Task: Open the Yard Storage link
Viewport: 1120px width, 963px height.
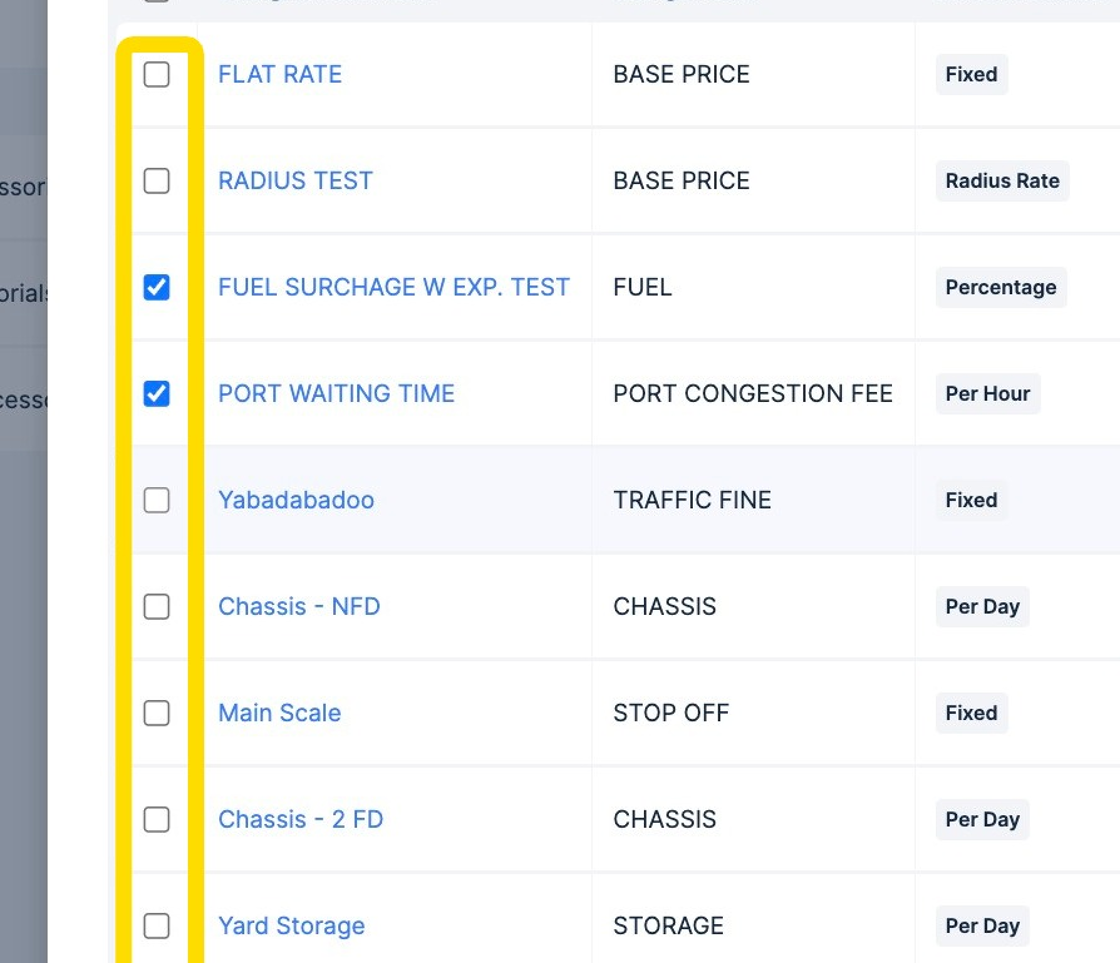Action: pos(291,926)
